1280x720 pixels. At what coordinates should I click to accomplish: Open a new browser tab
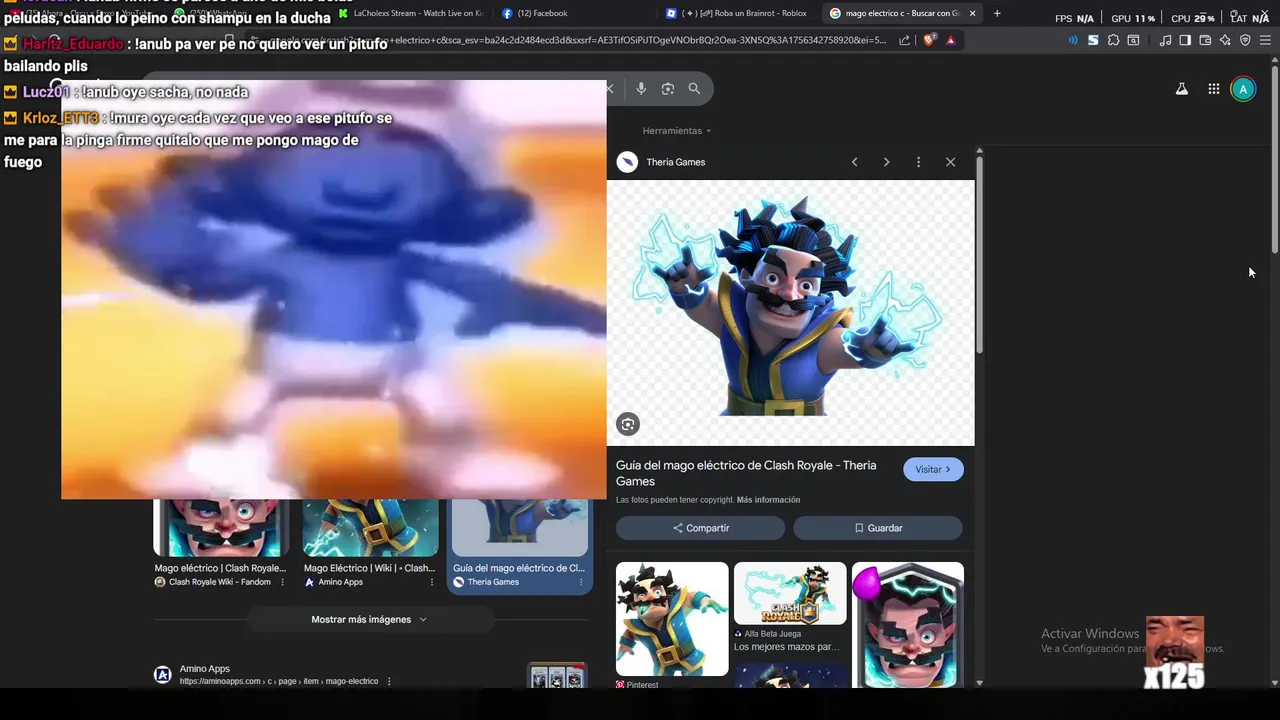click(x=997, y=13)
